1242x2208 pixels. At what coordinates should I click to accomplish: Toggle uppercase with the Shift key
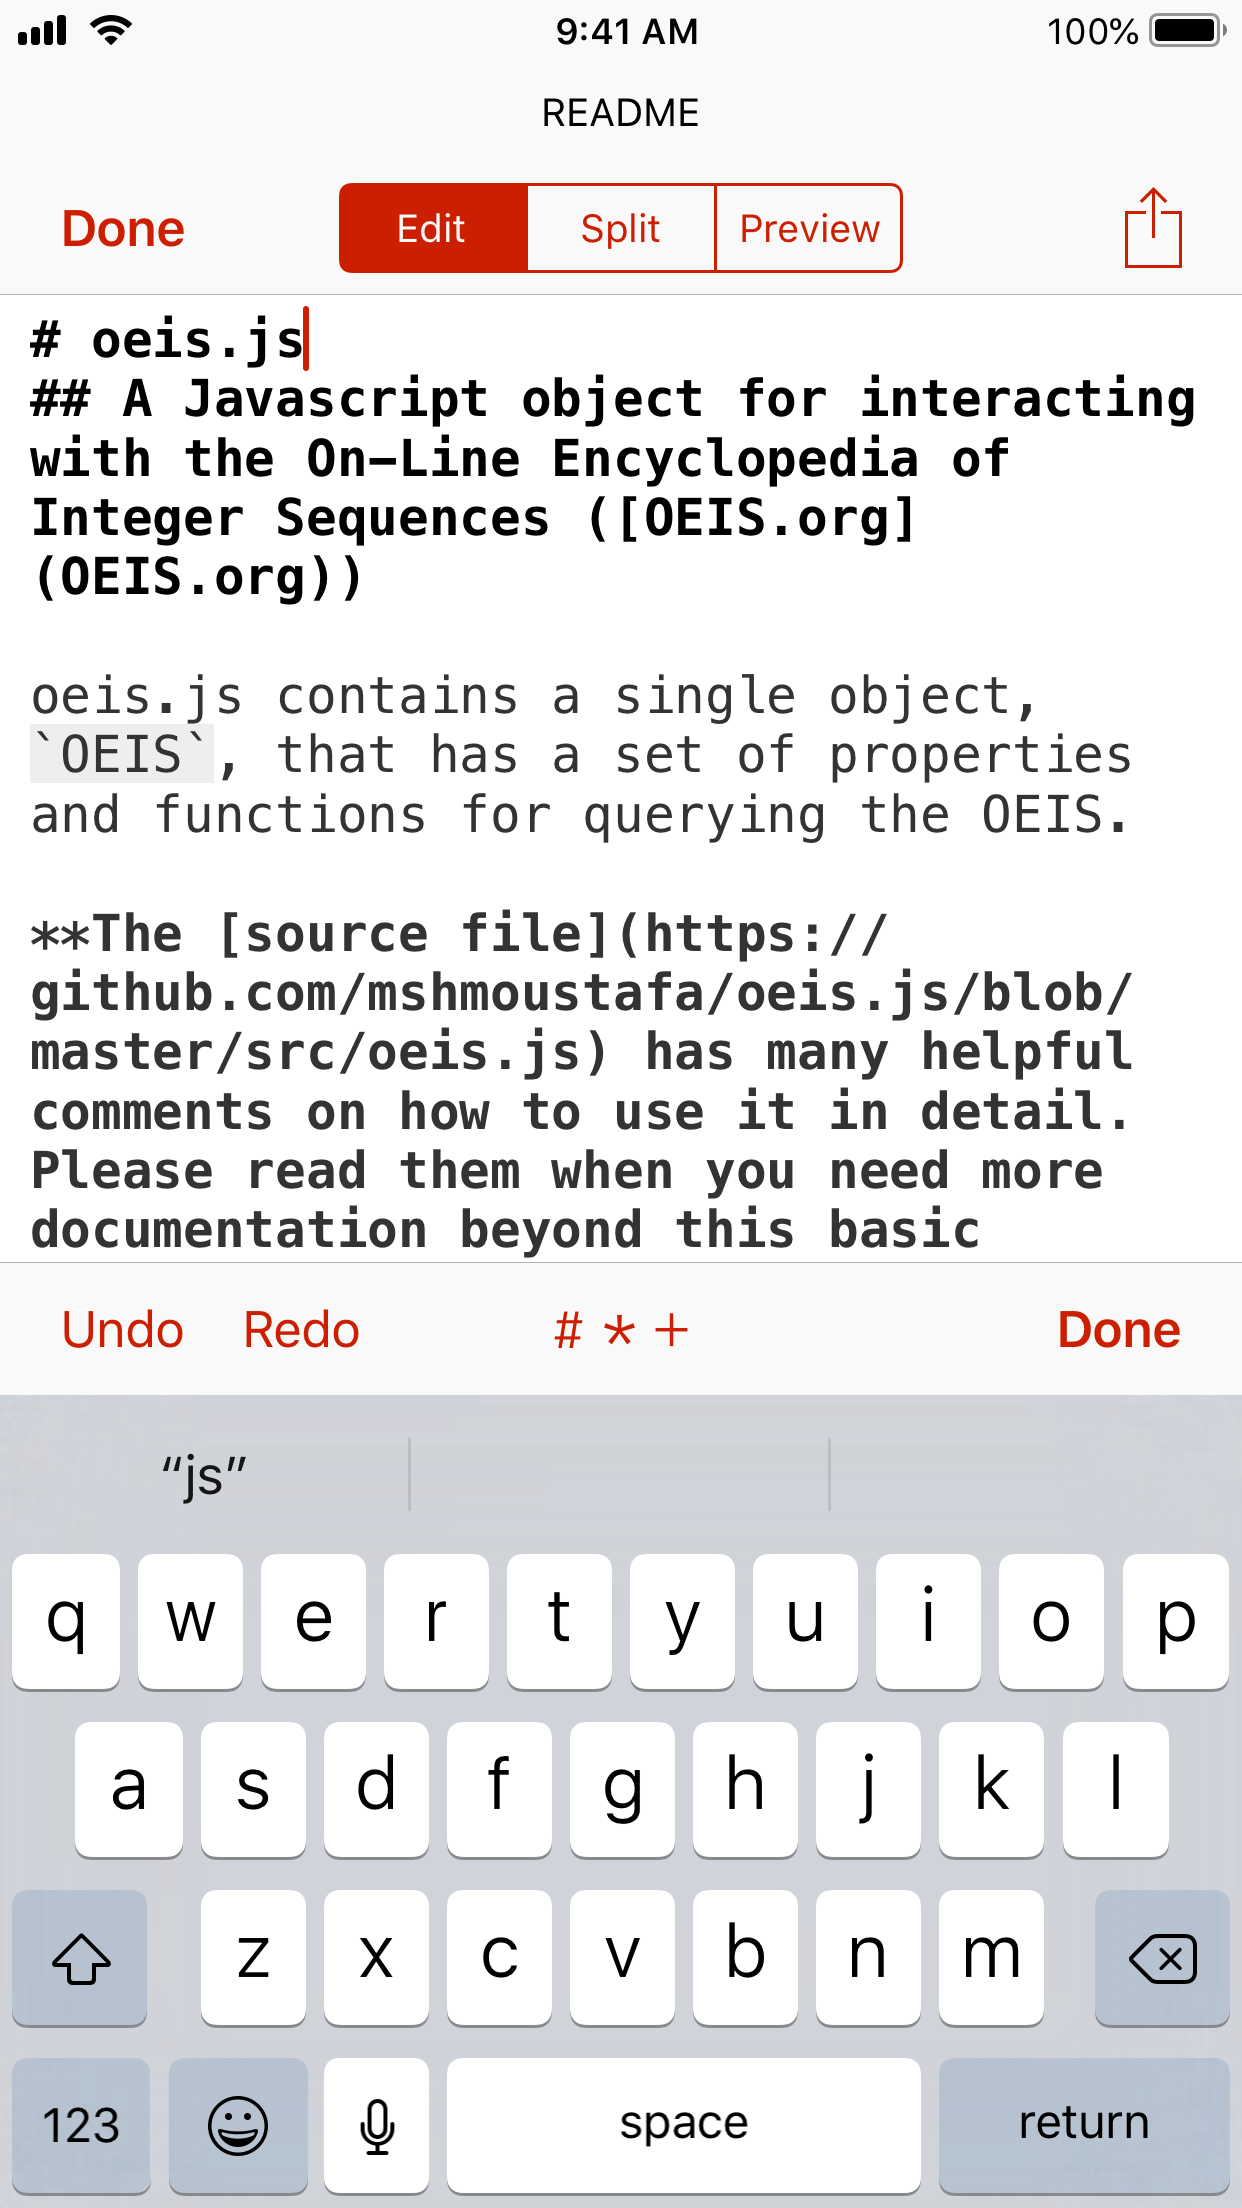tap(79, 1957)
